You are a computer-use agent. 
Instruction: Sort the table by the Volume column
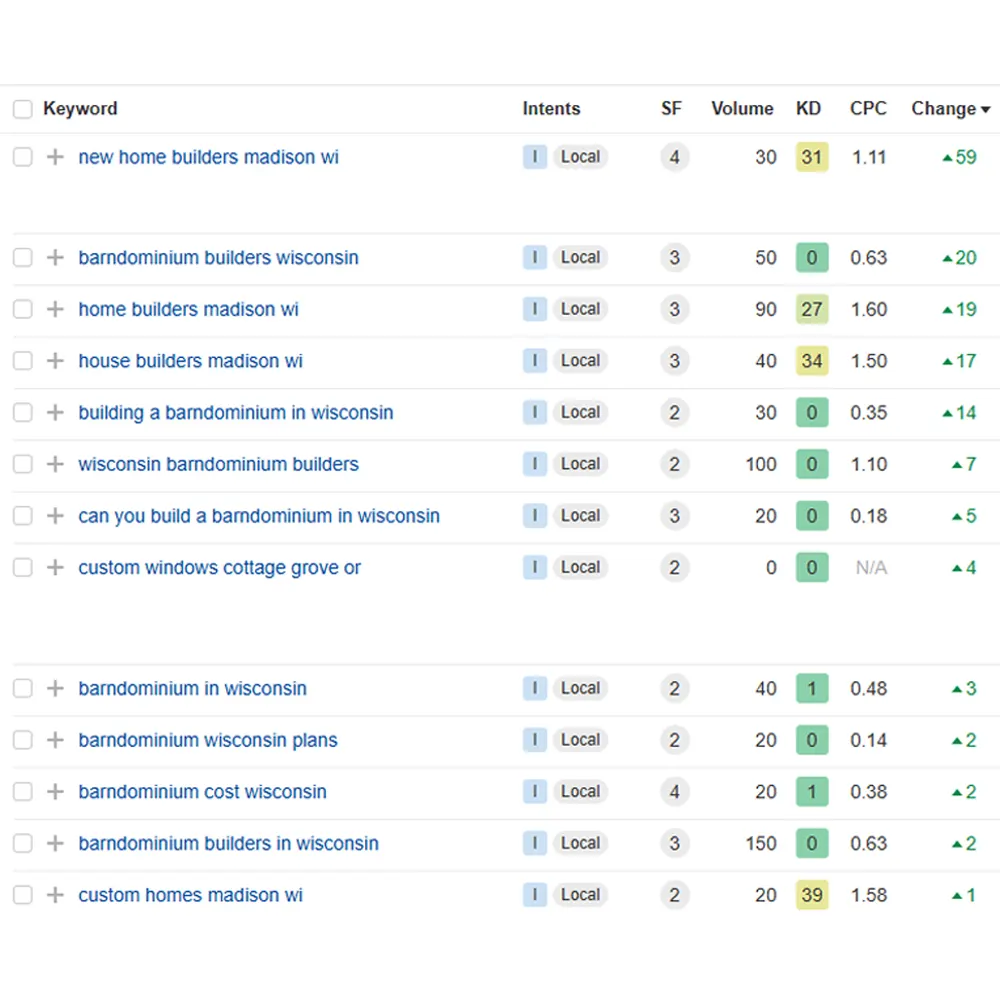(x=742, y=109)
